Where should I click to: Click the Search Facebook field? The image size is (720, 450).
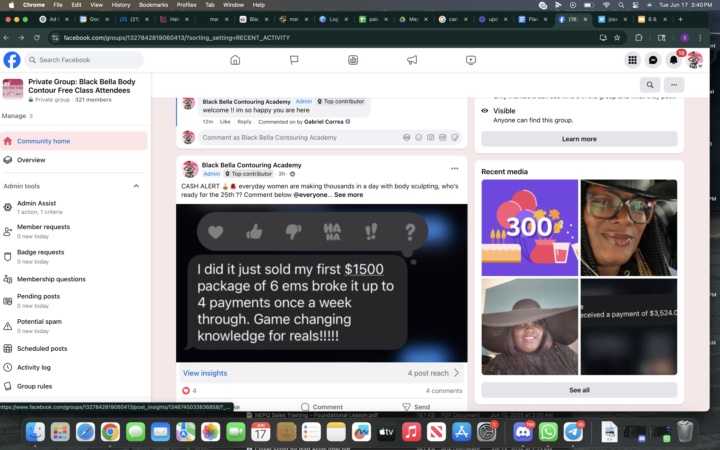pos(84,60)
